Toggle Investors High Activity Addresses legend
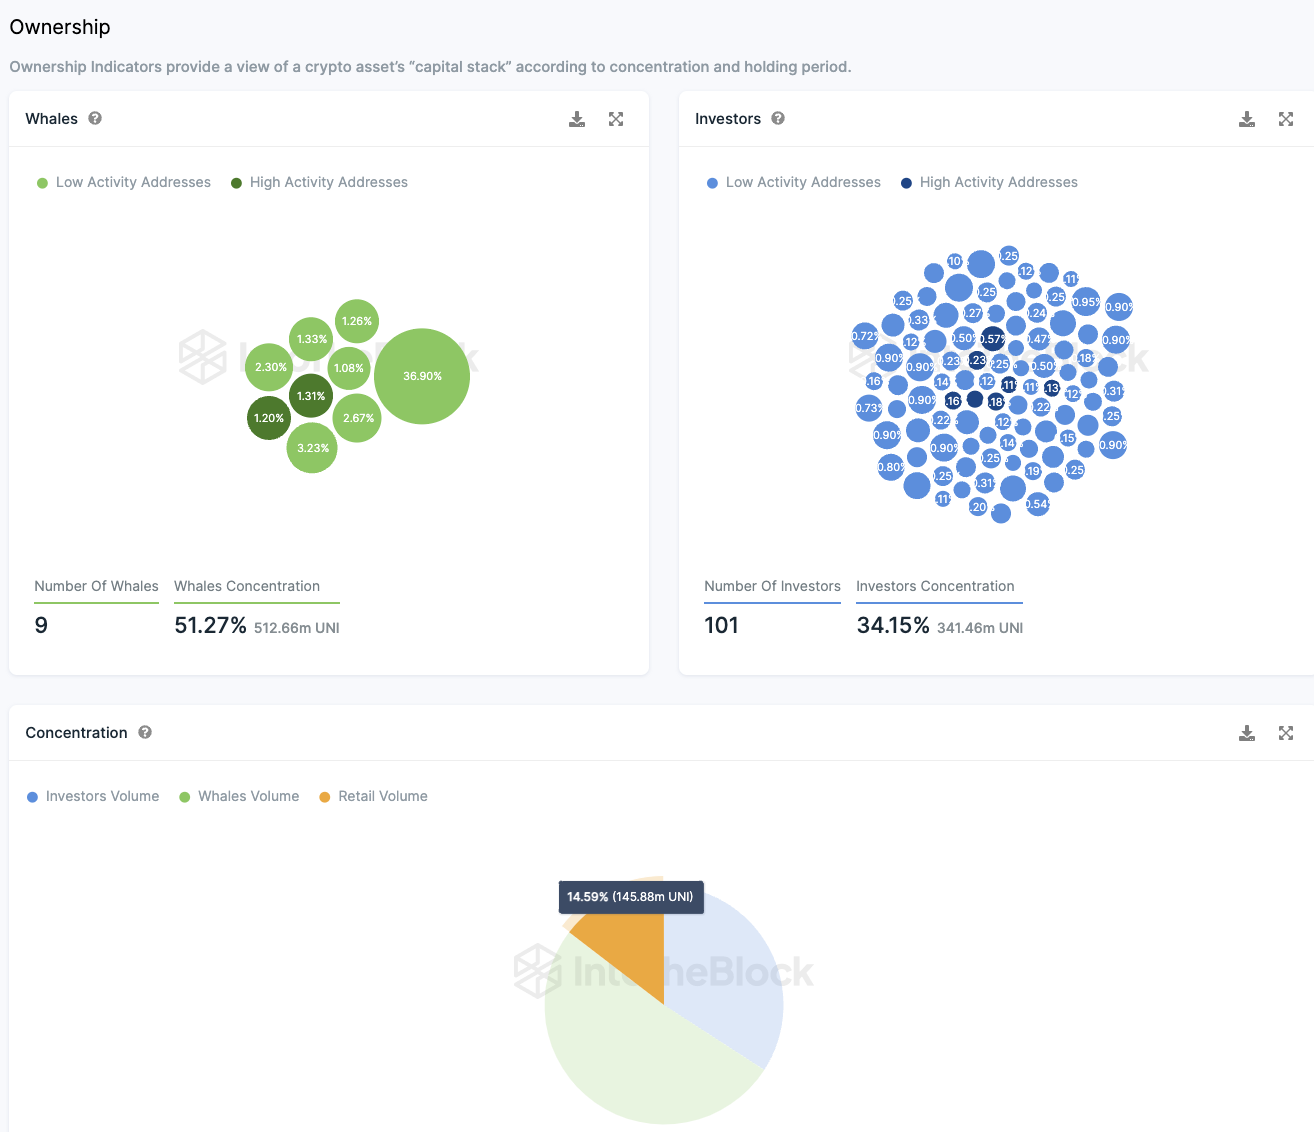The width and height of the screenshot is (1314, 1132). 989,182
